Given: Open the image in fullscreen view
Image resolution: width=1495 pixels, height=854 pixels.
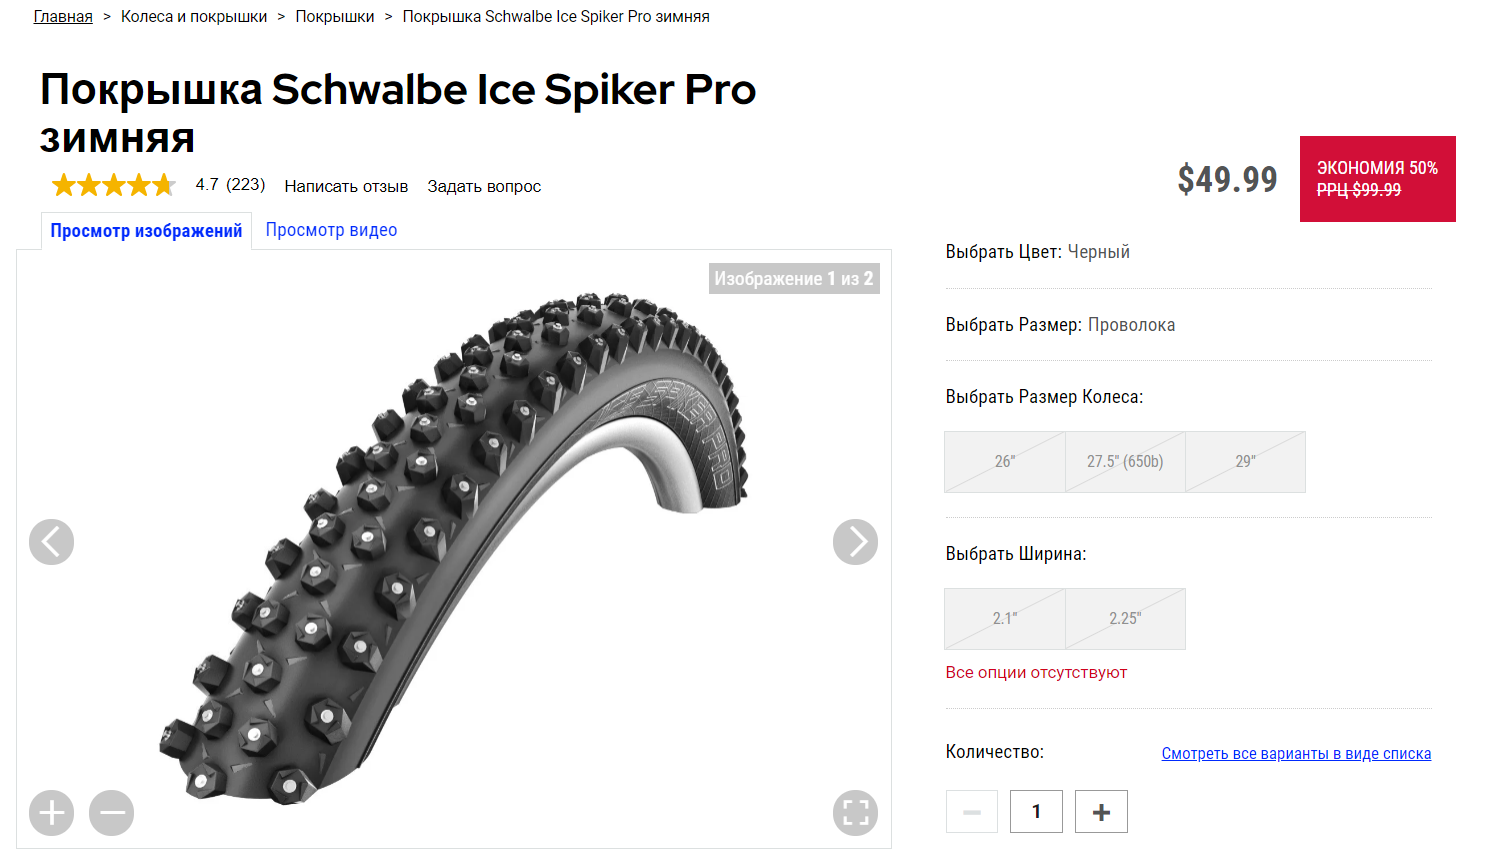Looking at the screenshot, I should click(x=855, y=813).
